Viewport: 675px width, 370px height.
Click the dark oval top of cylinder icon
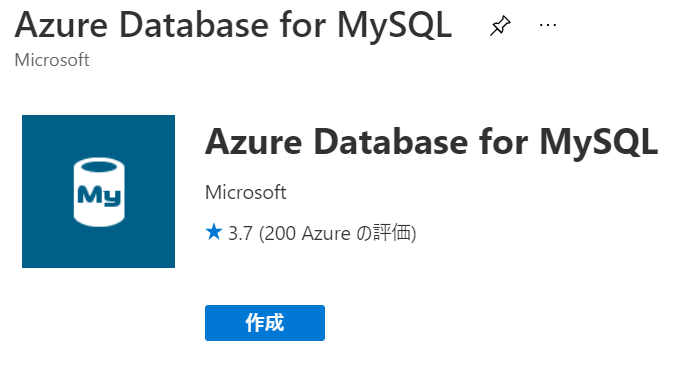pyautogui.click(x=99, y=167)
